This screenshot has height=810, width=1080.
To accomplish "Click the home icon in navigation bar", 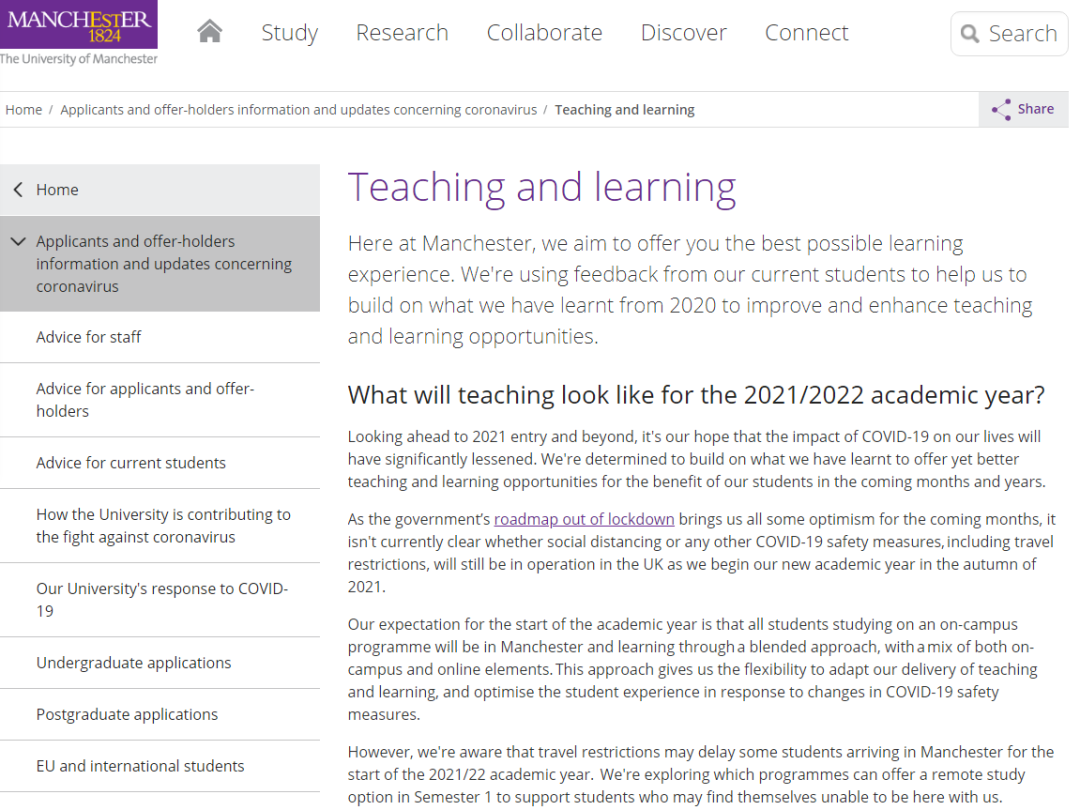I will tap(209, 32).
